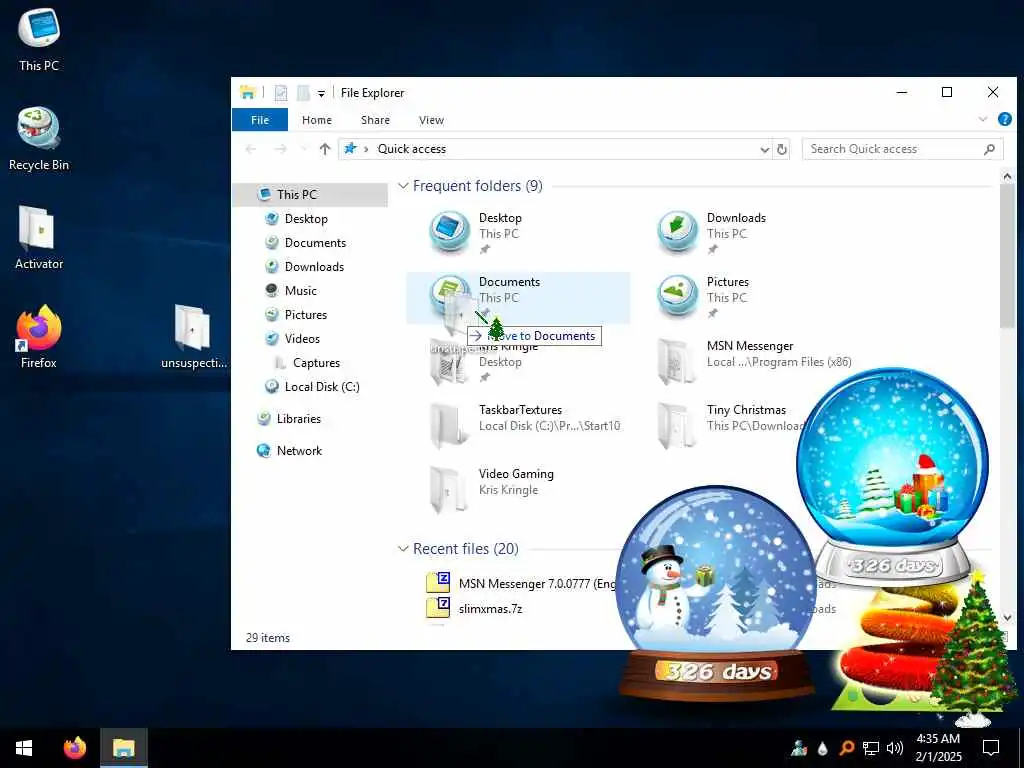Collapse the Recent files section

tap(403, 549)
